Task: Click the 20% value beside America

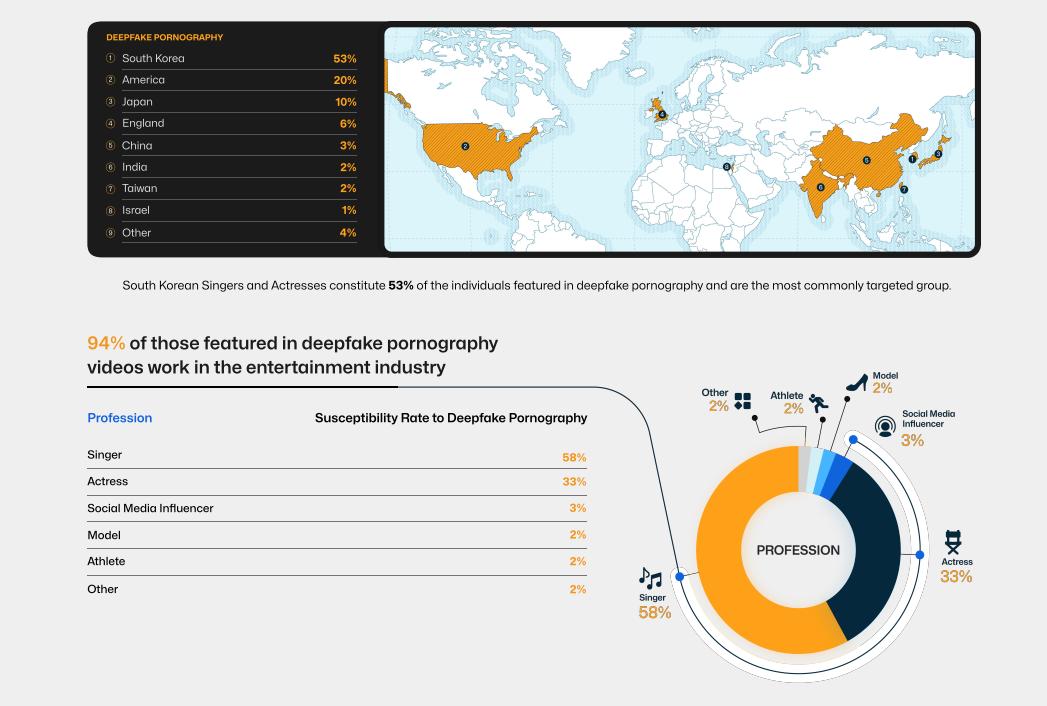Action: pos(345,80)
